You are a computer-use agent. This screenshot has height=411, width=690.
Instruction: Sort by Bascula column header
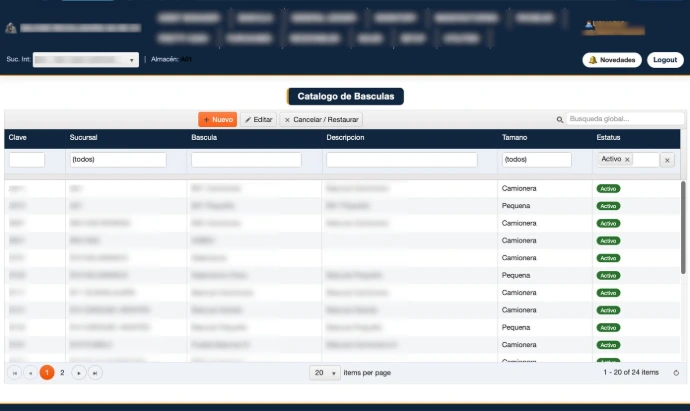click(x=204, y=137)
